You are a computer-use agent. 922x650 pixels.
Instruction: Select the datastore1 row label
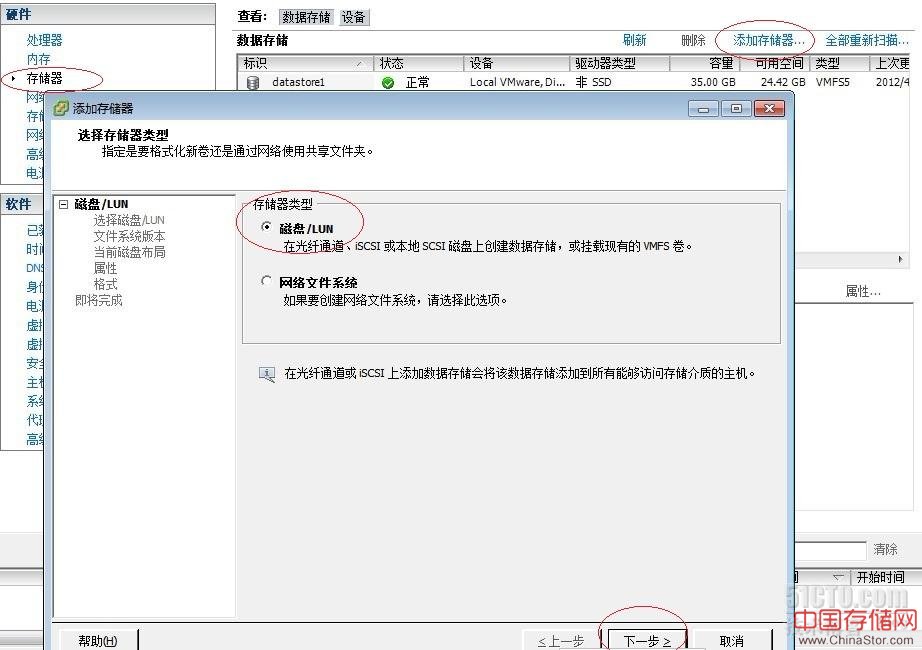tap(298, 82)
